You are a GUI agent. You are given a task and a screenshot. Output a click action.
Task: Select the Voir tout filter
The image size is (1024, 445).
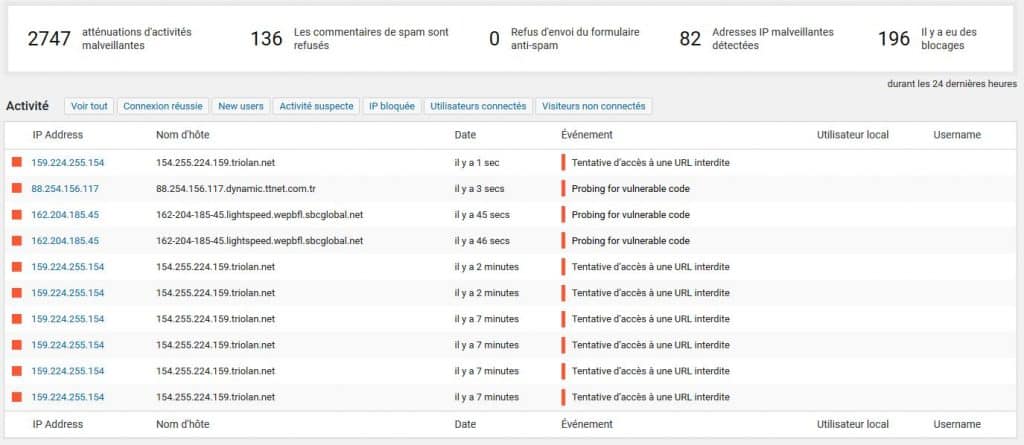(89, 106)
